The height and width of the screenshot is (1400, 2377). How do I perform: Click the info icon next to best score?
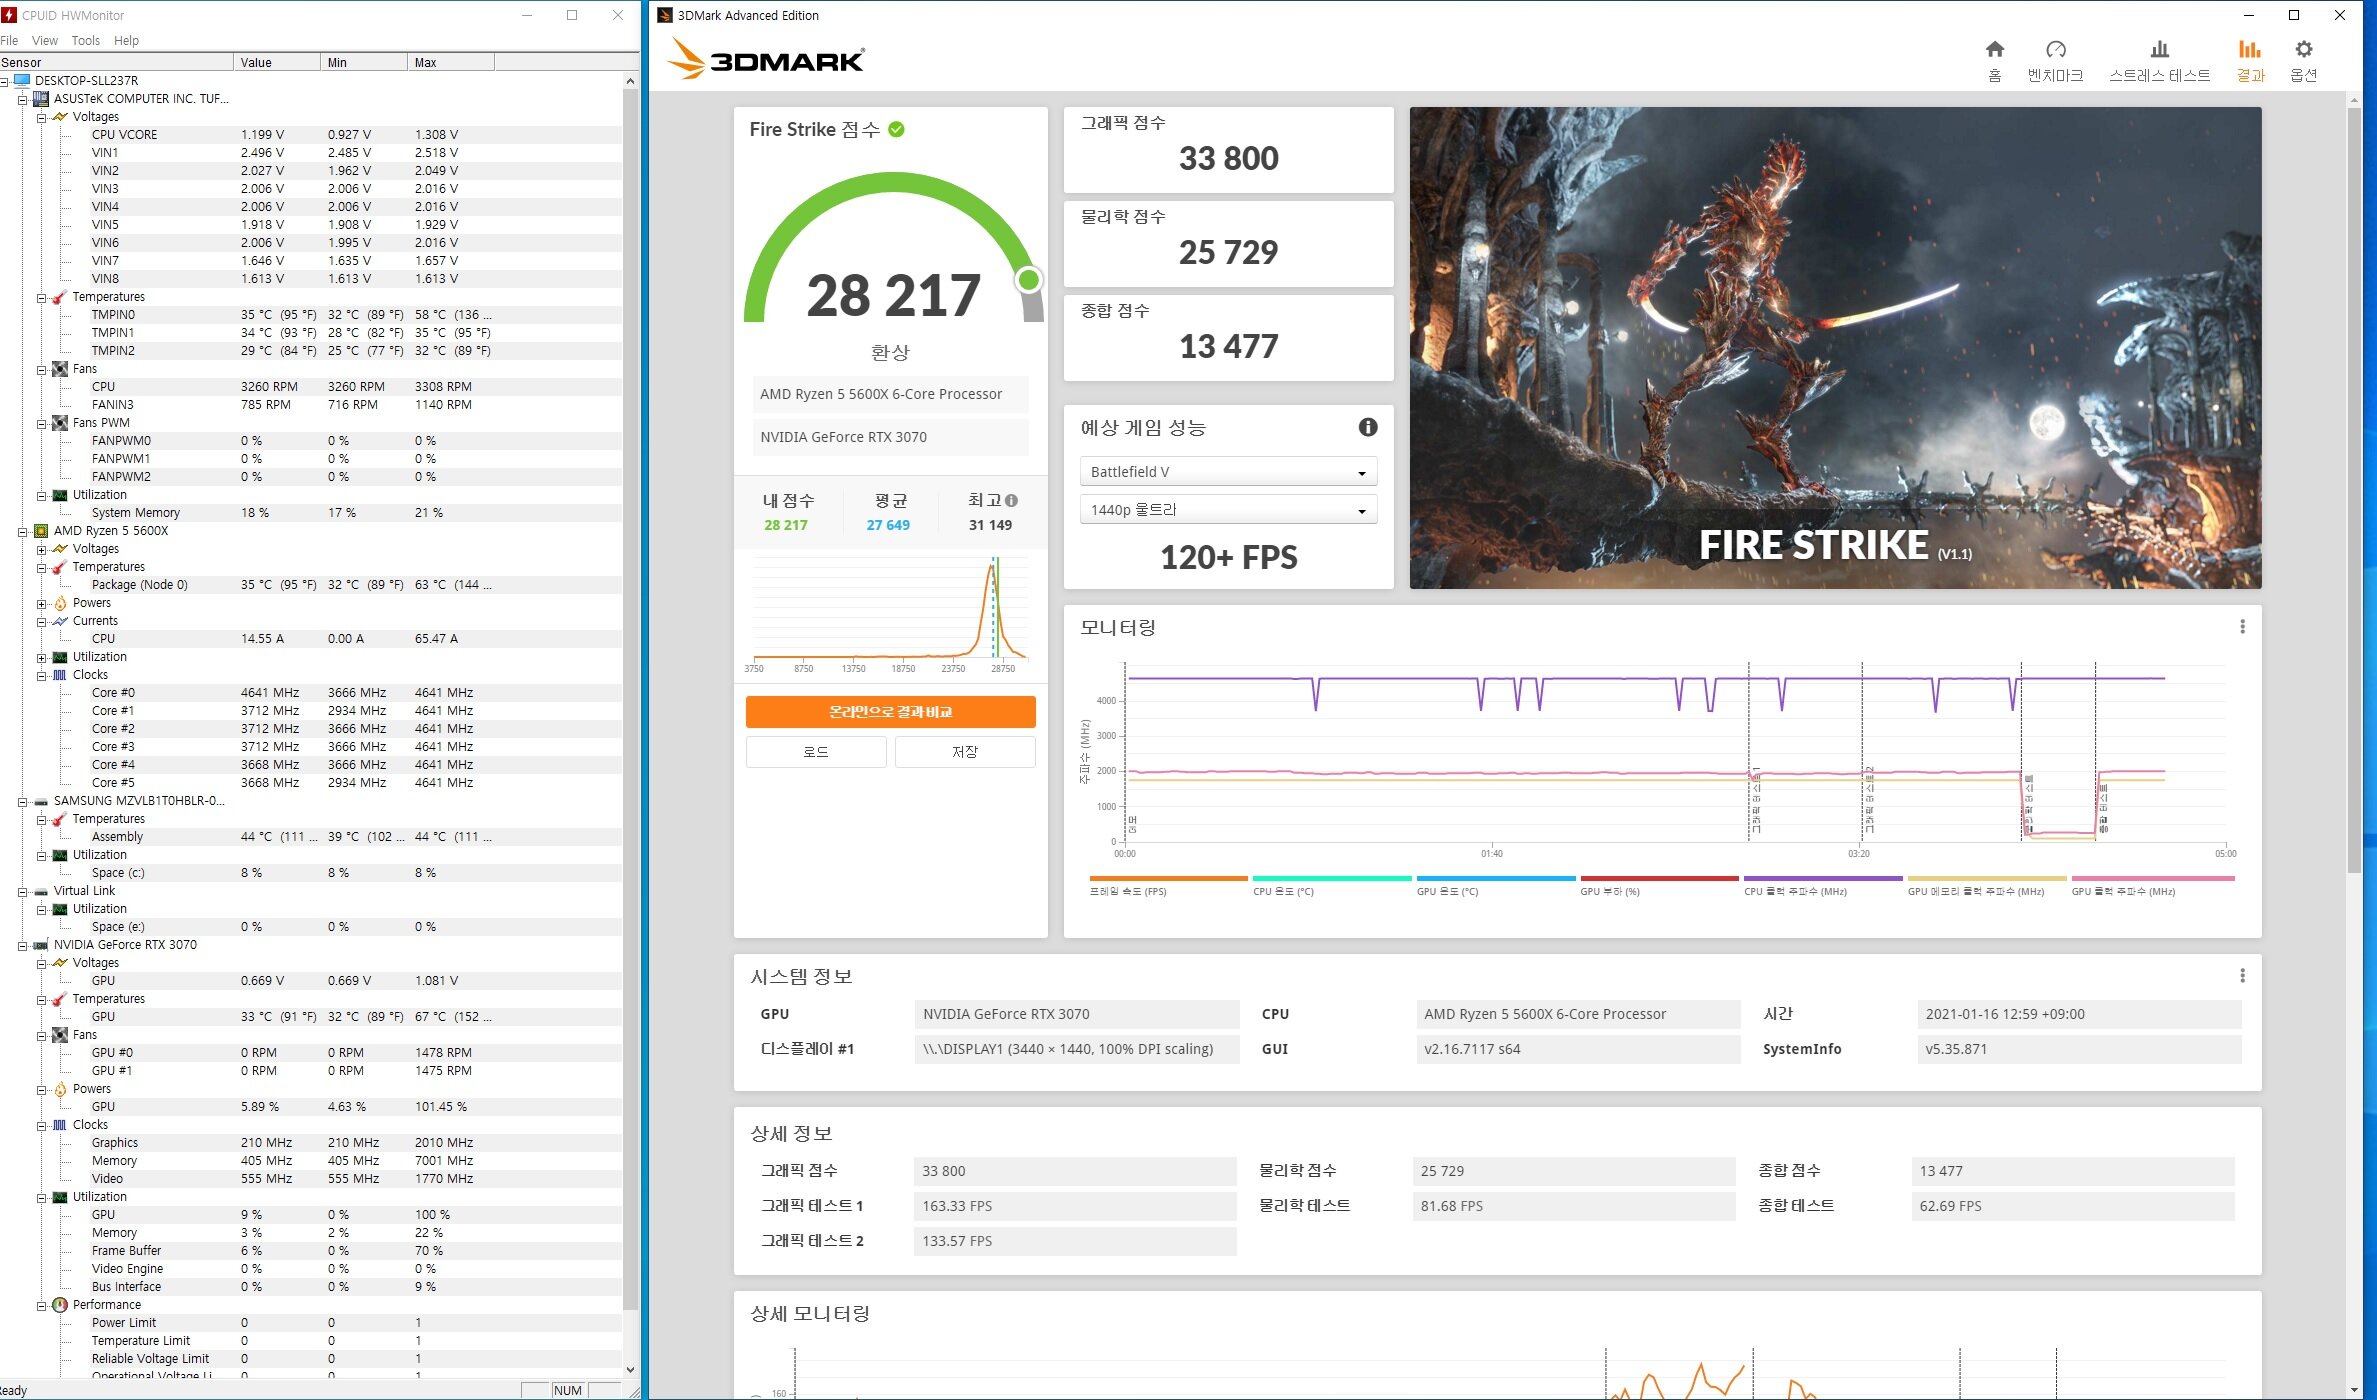(x=1011, y=501)
